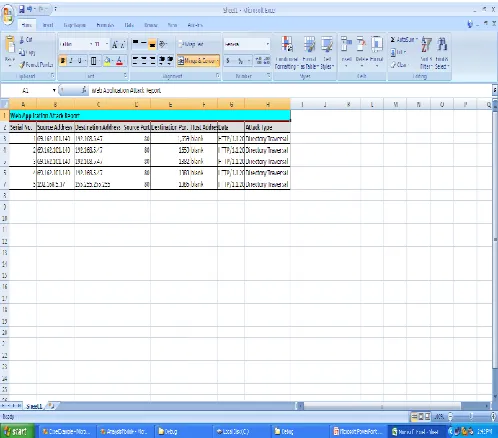Open Conditional Formatting
This screenshot has width=498, height=438.
point(286,53)
